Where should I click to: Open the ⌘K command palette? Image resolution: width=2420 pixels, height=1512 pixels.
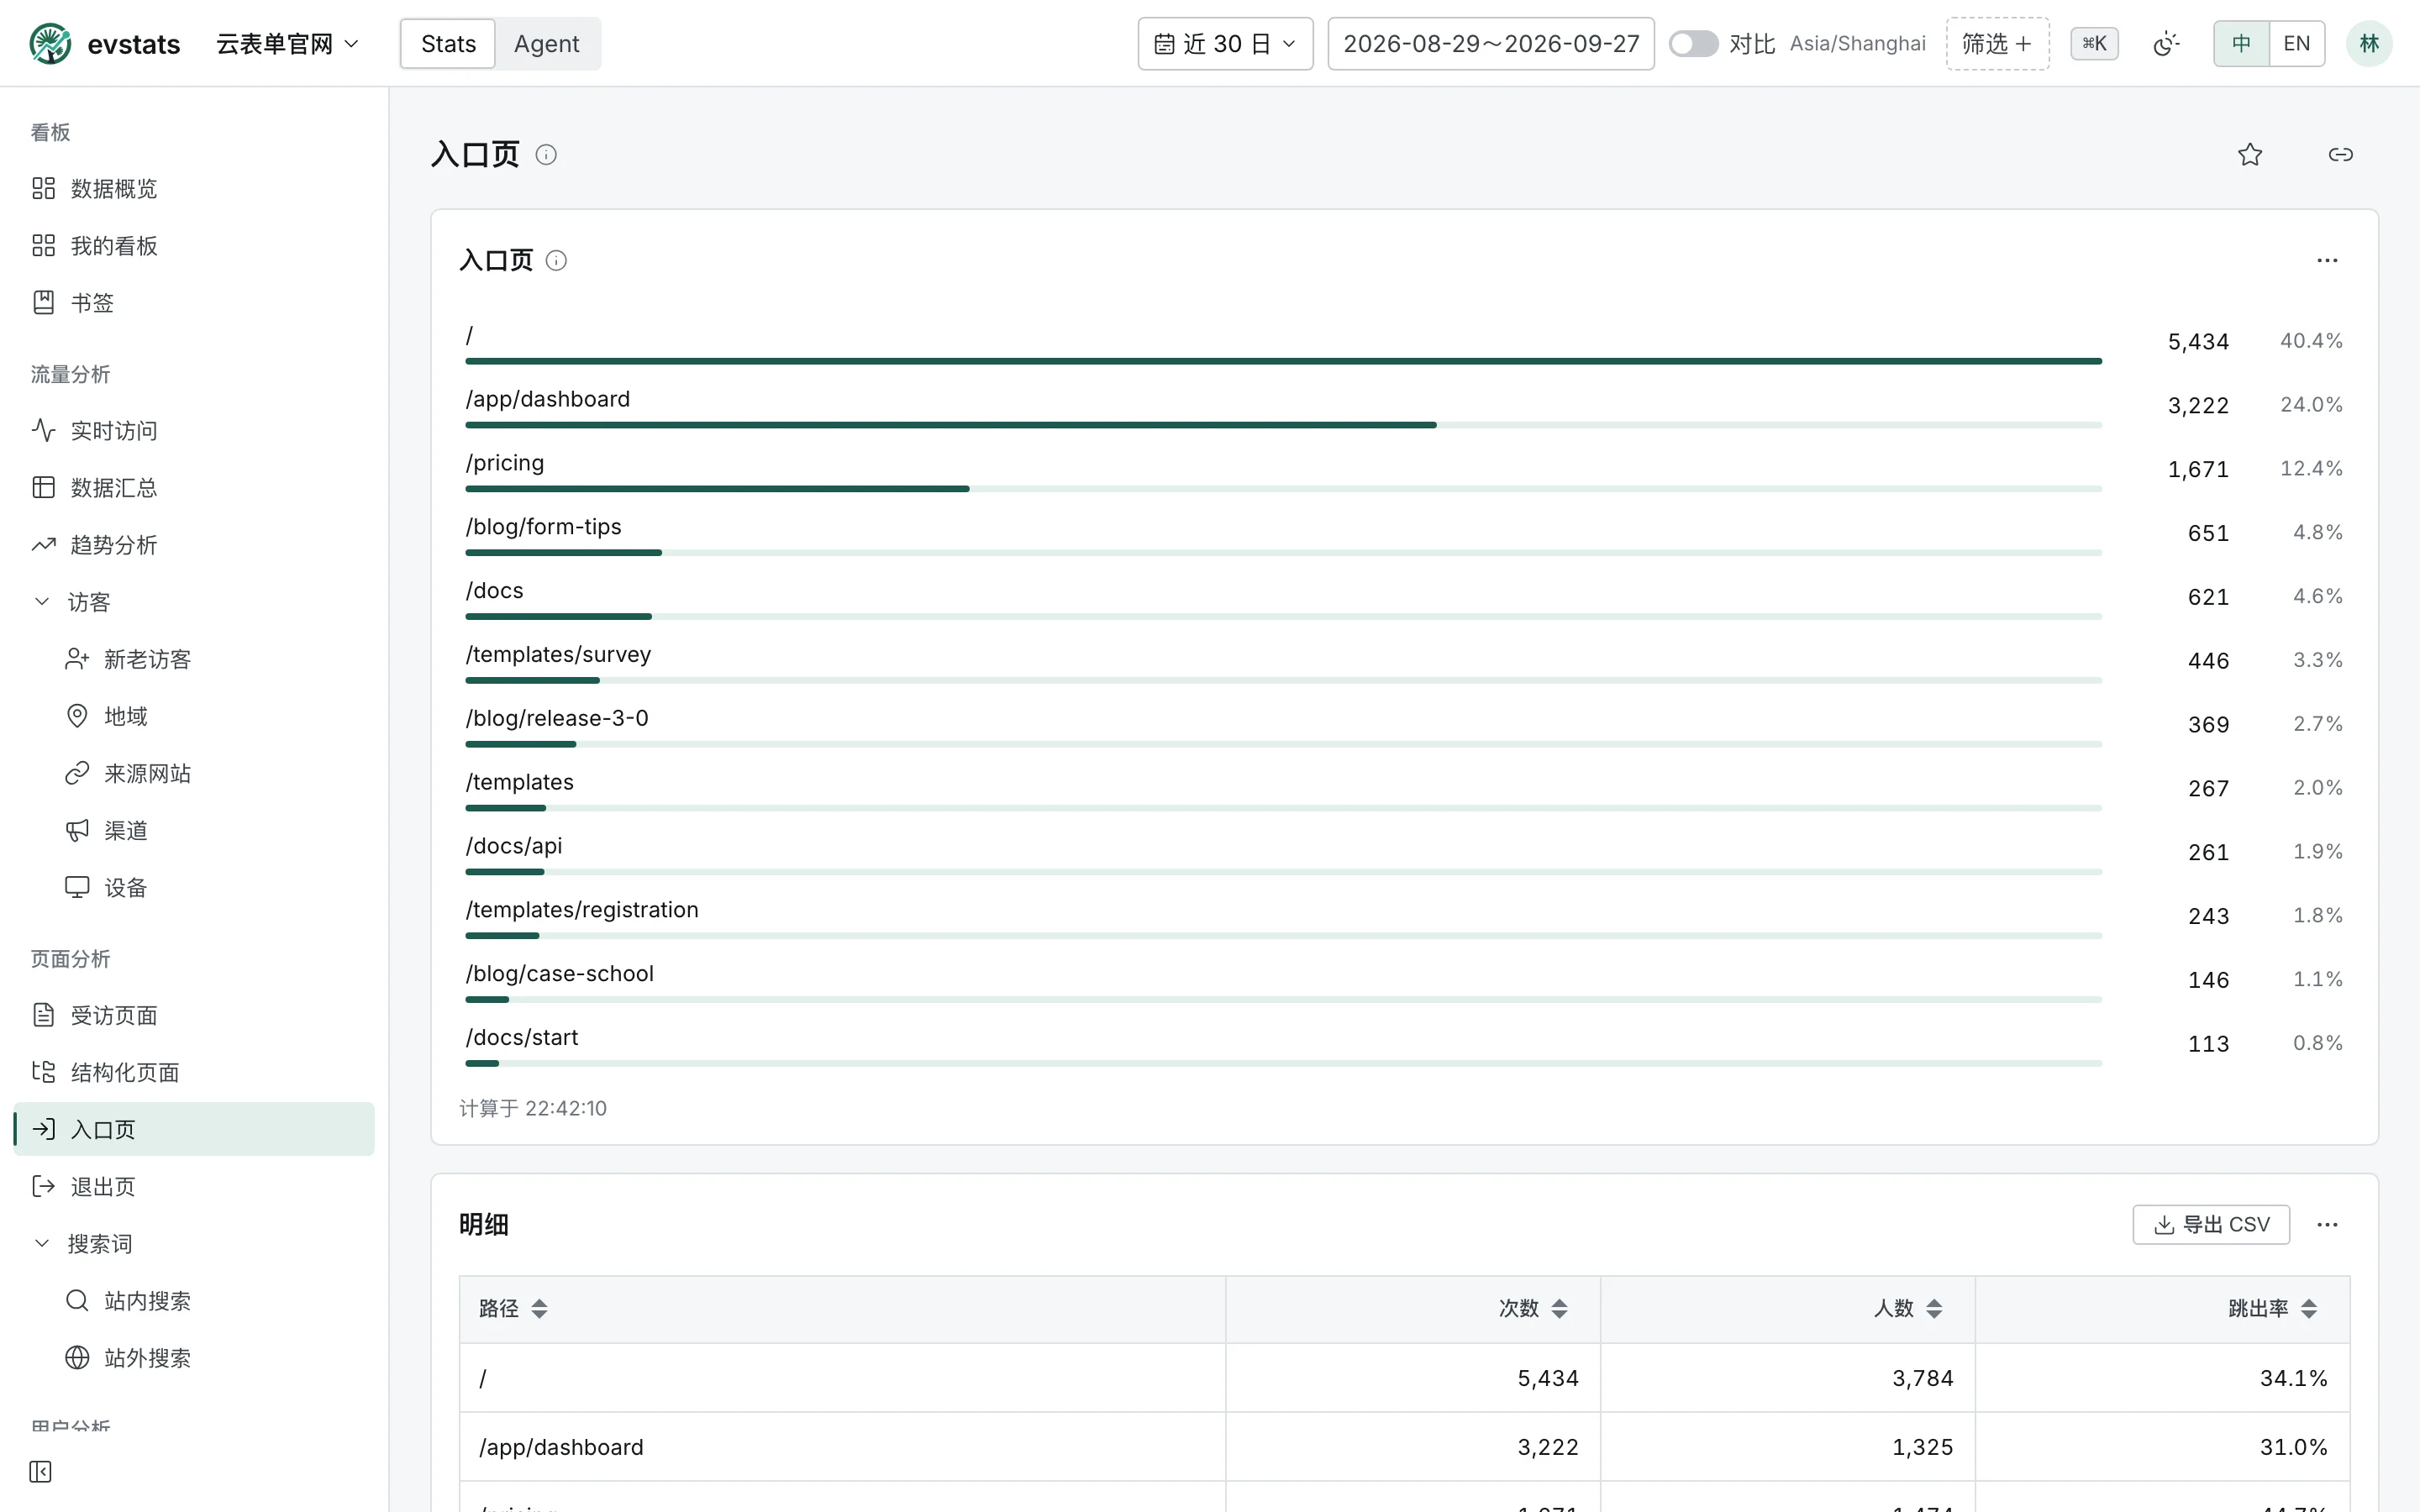coord(2095,44)
